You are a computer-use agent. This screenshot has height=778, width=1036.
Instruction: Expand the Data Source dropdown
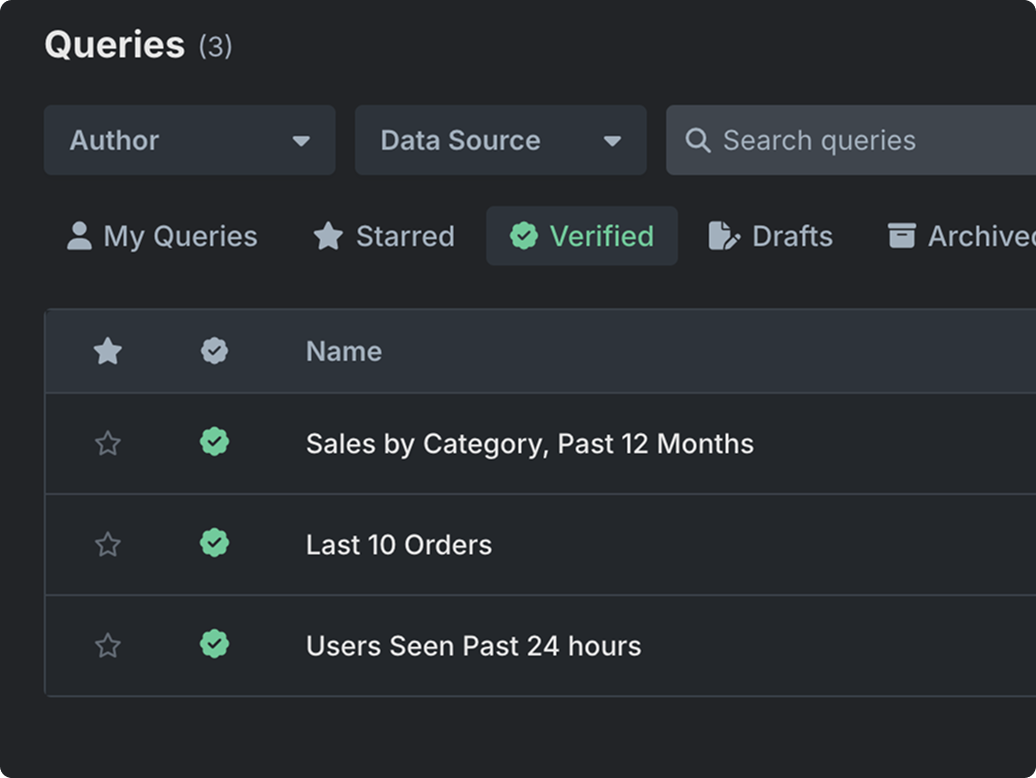500,140
